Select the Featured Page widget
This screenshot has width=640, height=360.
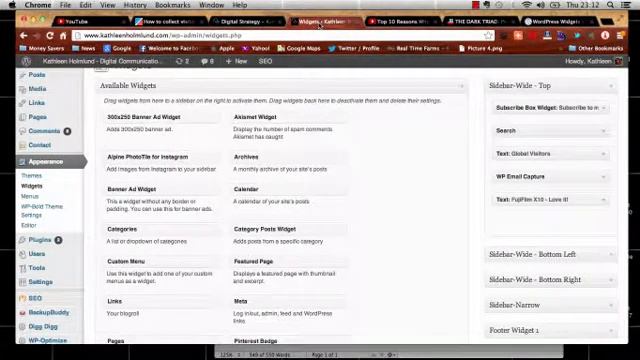290,262
